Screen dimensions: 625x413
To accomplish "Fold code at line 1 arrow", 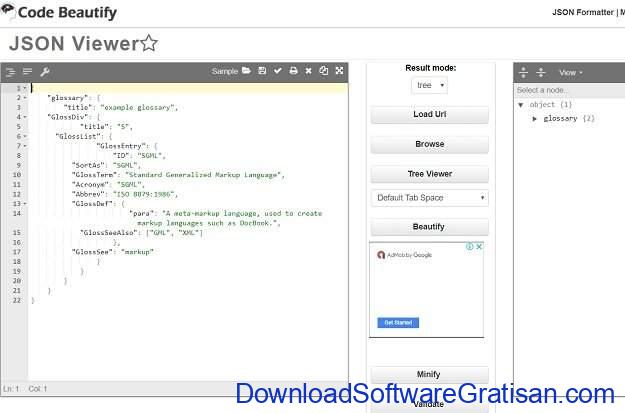I will (25, 88).
